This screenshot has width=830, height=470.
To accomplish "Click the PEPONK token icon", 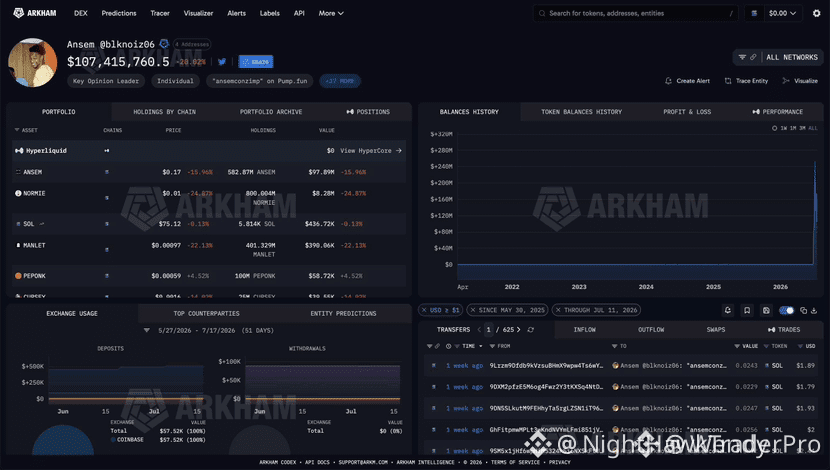I will point(18,276).
